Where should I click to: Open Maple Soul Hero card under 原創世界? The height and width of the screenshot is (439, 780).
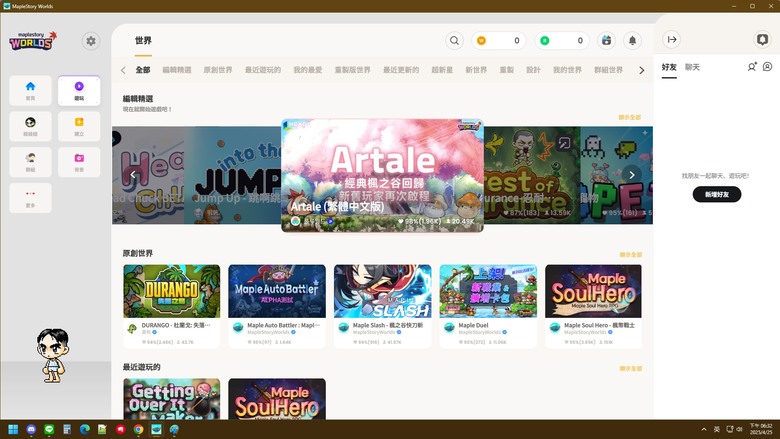click(x=593, y=306)
